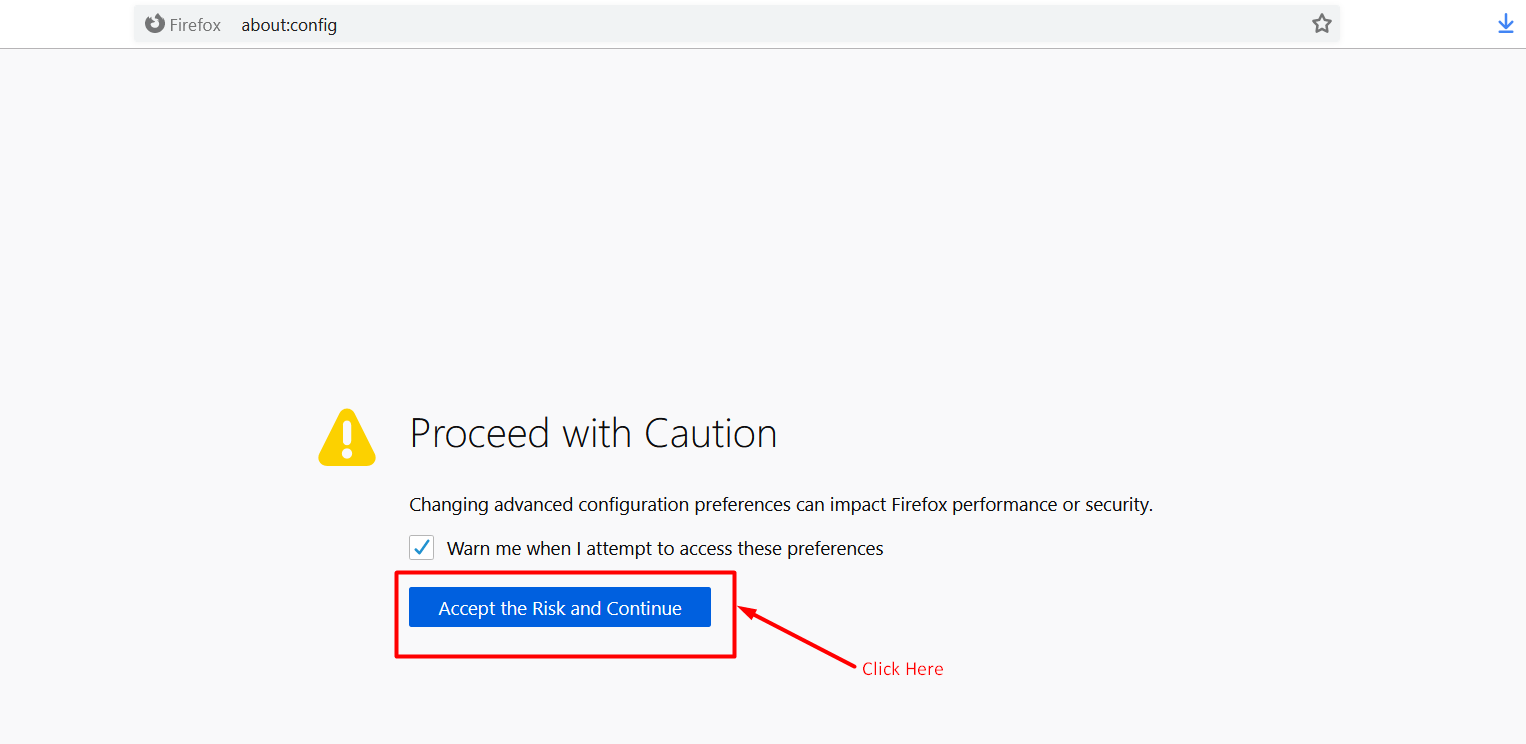Click the Firefox logo in the address bar
Image resolution: width=1526 pixels, height=744 pixels.
click(x=154, y=24)
